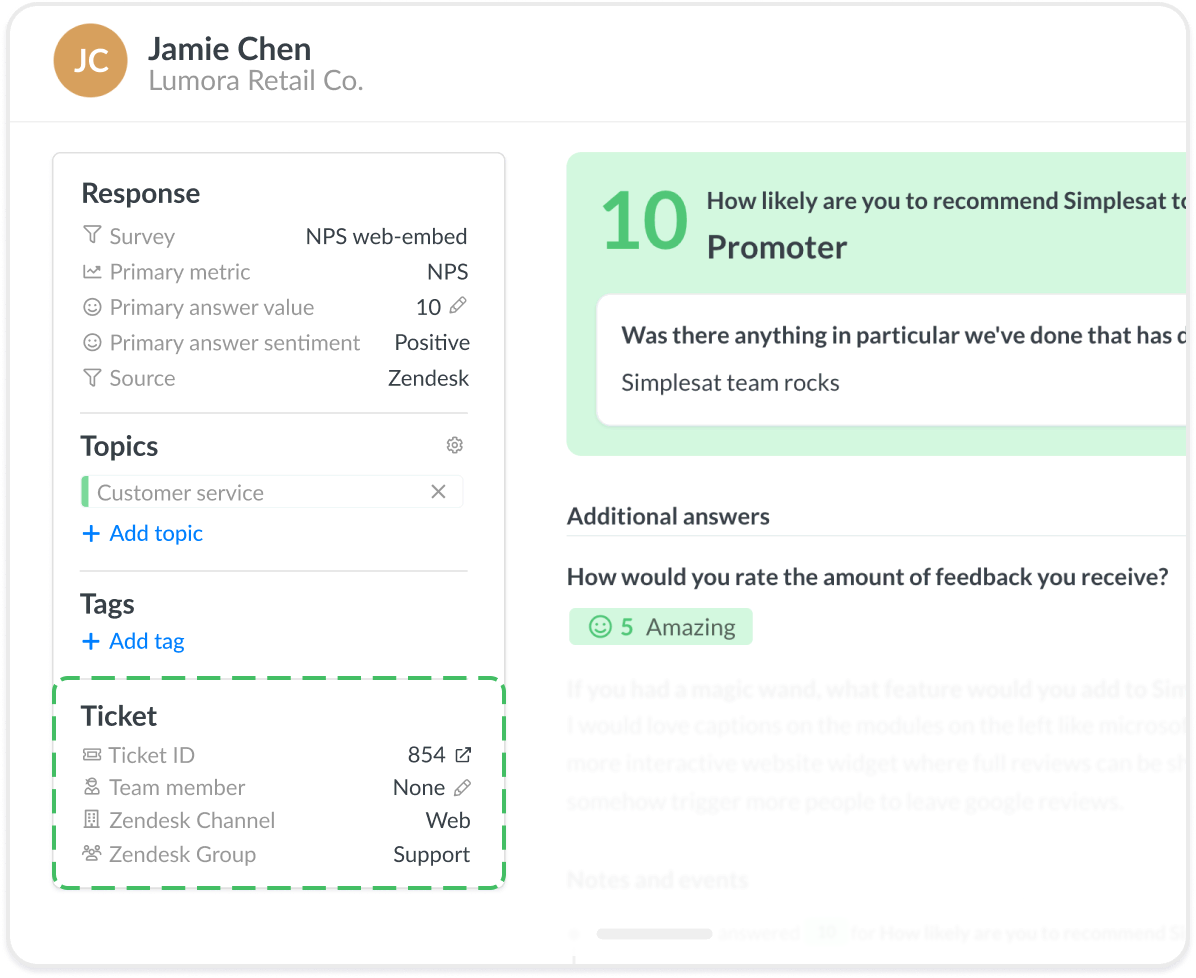Viewport: 1196px width, 978px height.
Task: Click the JC avatar for Jamie Chen
Action: pos(90,61)
